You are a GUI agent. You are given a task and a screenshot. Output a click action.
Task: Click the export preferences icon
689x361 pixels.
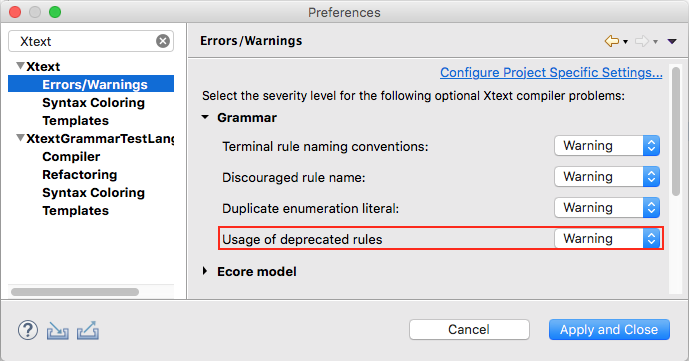(x=87, y=330)
